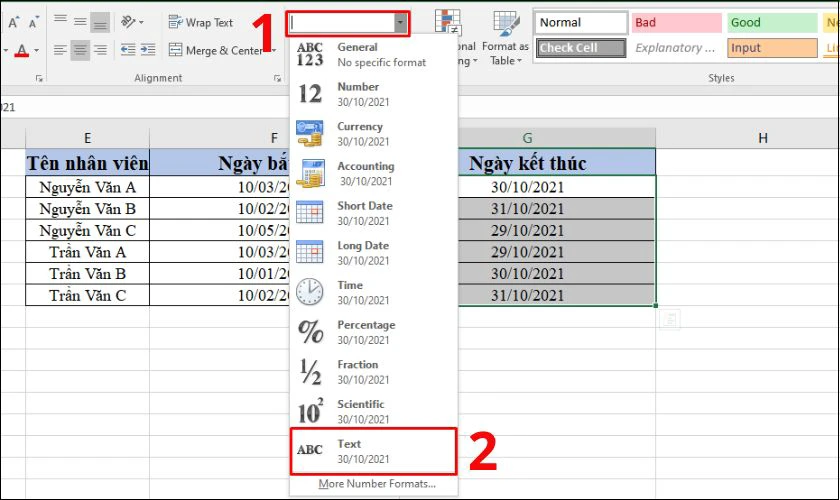
Task: Apply the Explanatory text style
Action: coord(676,48)
